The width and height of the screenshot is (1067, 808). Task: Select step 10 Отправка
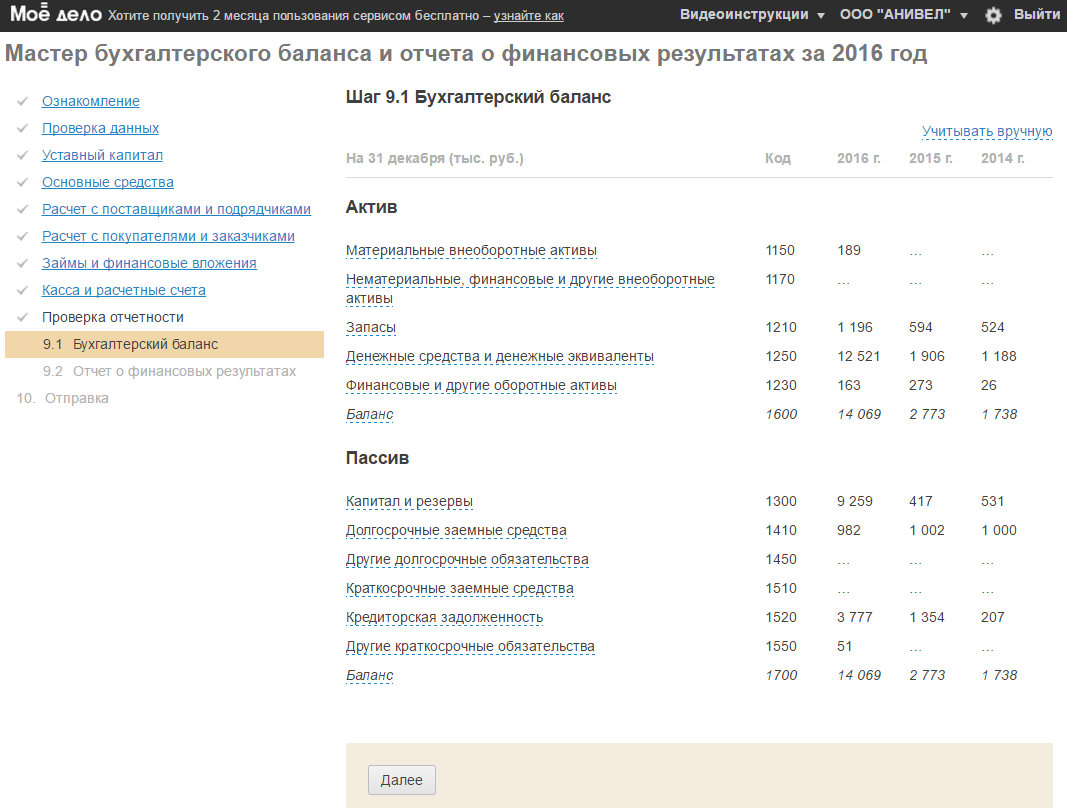coord(63,398)
